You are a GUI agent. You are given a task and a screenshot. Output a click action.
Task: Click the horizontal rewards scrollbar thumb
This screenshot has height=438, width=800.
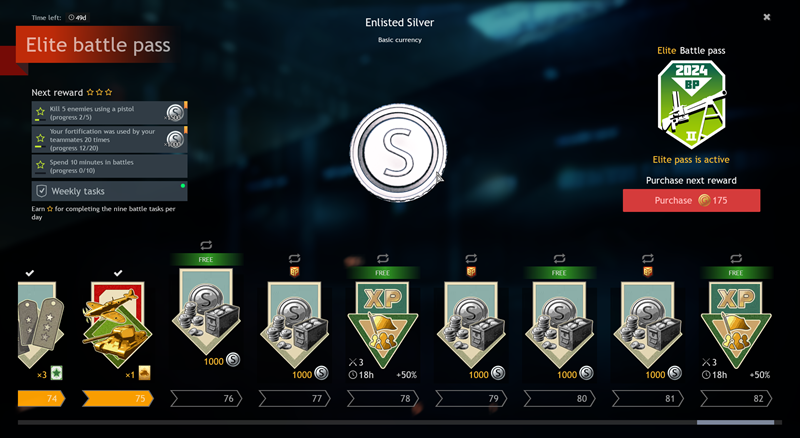click(x=735, y=422)
